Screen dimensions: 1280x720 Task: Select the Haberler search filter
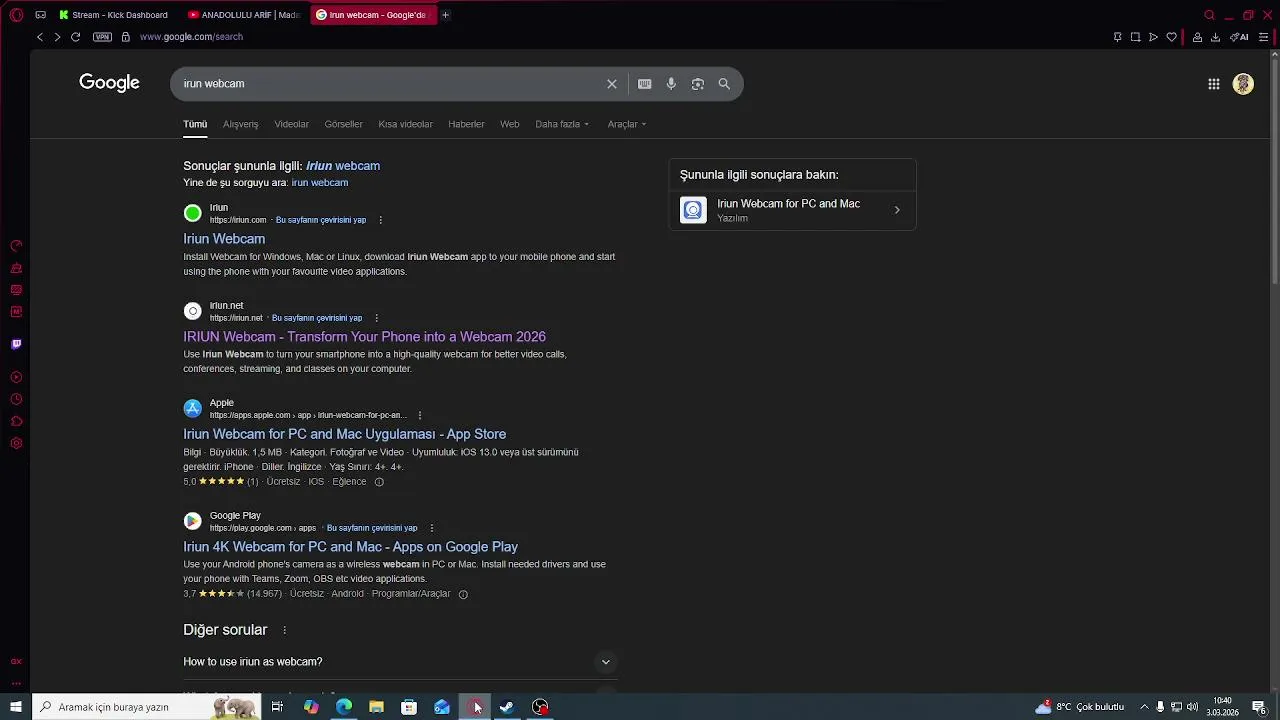(466, 124)
